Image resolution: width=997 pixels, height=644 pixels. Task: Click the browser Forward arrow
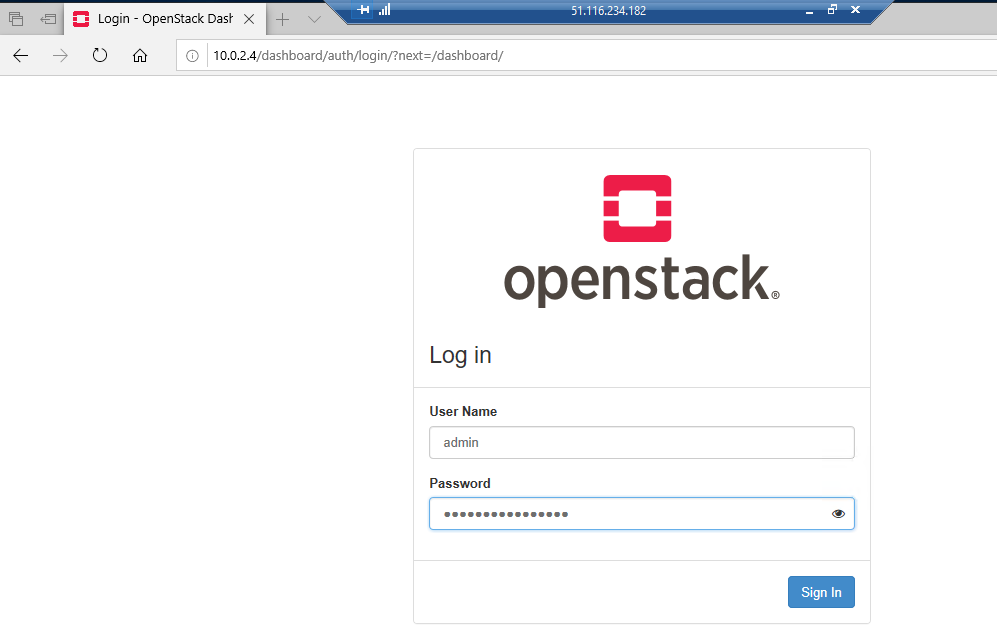click(60, 56)
